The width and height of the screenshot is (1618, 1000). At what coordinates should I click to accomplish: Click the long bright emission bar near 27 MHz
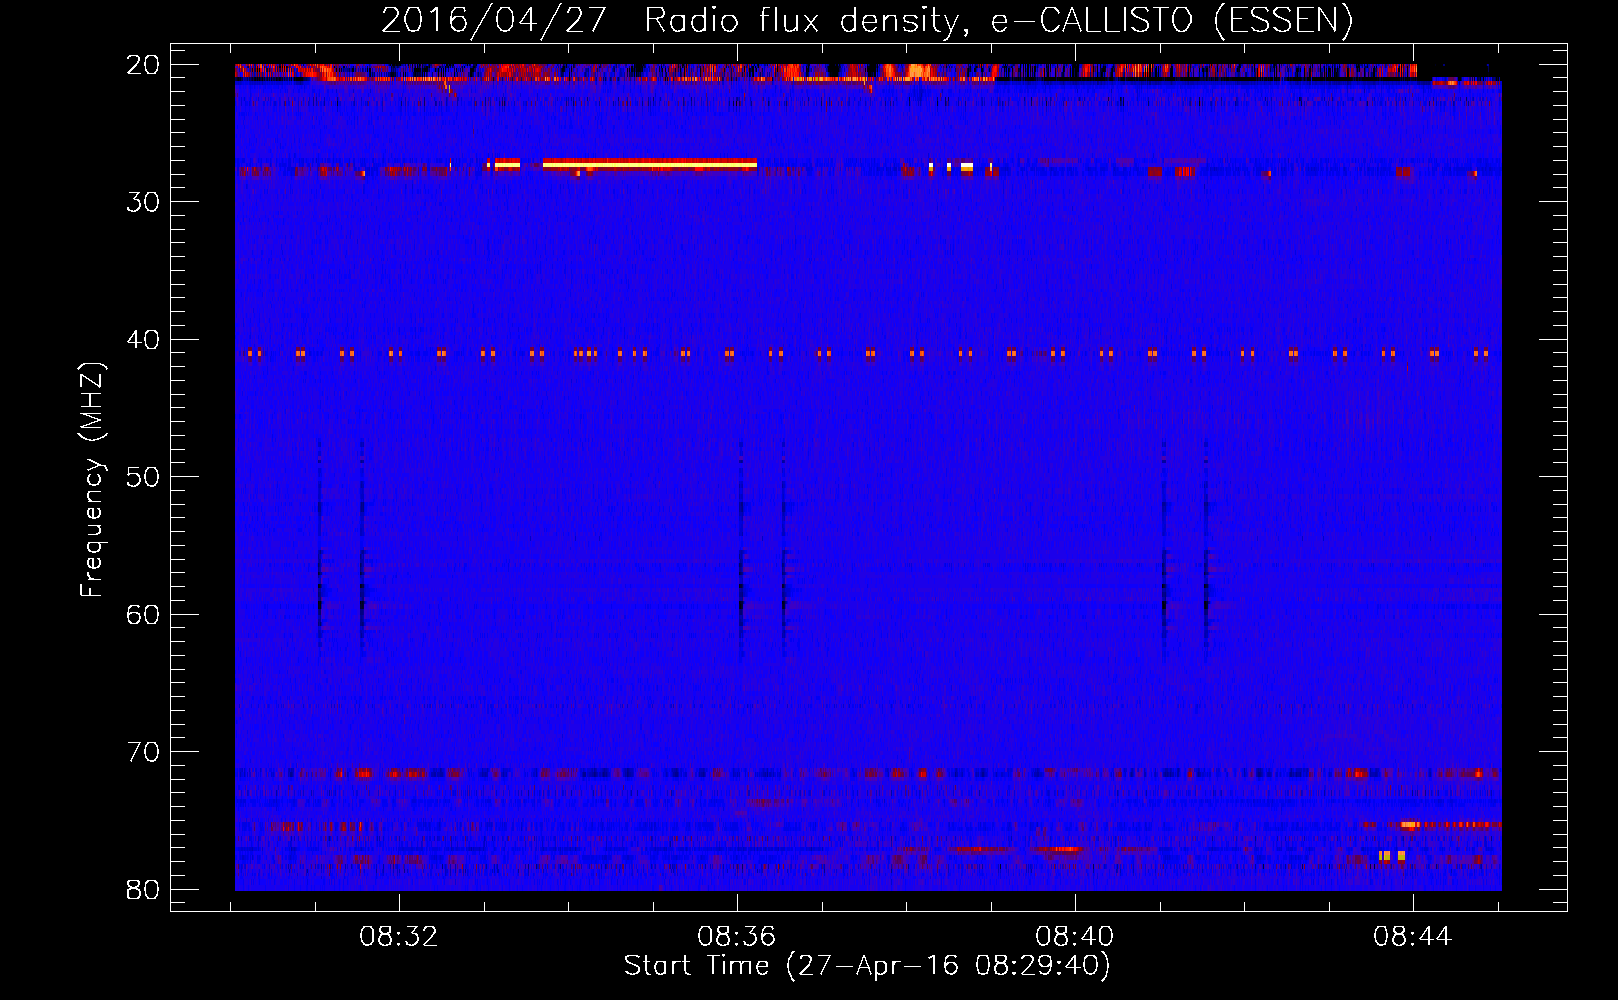click(650, 163)
